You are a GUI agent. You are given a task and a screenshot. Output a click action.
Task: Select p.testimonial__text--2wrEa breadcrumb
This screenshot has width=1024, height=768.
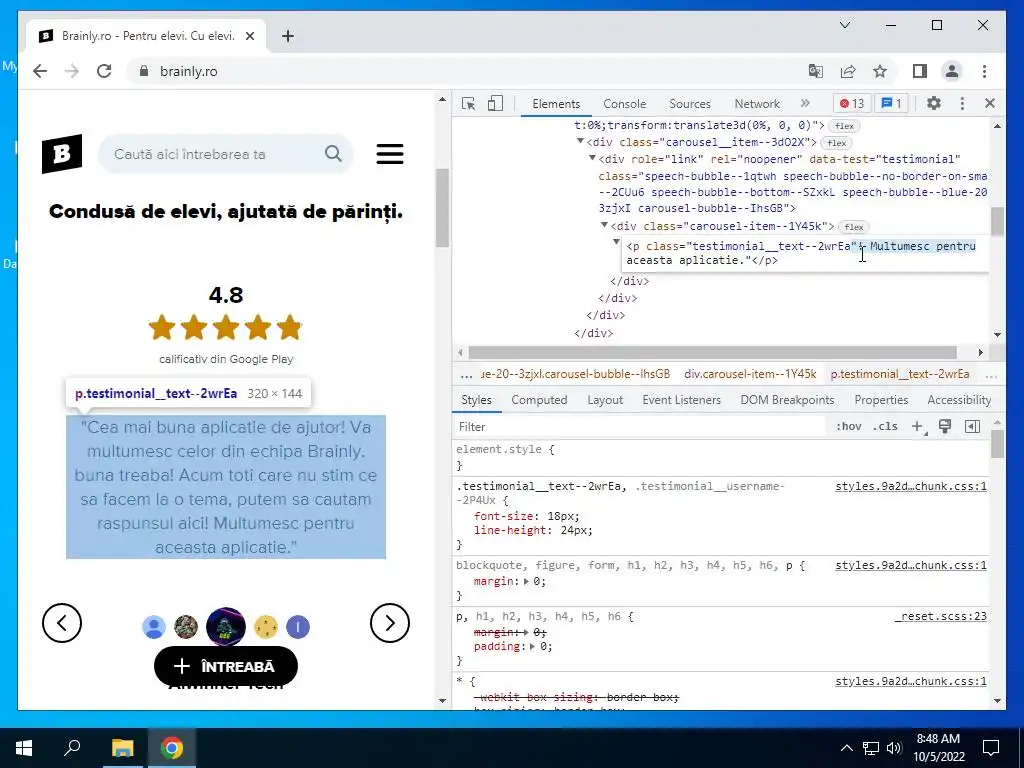tap(900, 374)
